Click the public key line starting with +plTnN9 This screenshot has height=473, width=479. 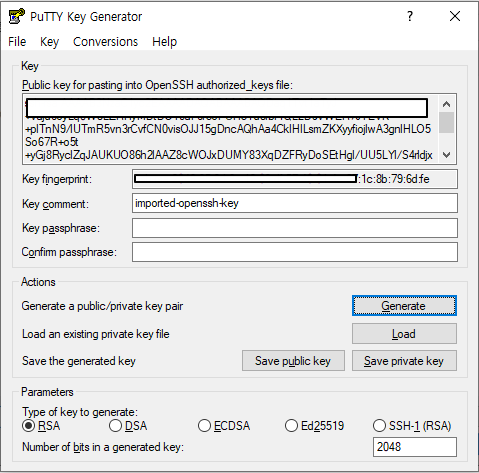(228, 129)
